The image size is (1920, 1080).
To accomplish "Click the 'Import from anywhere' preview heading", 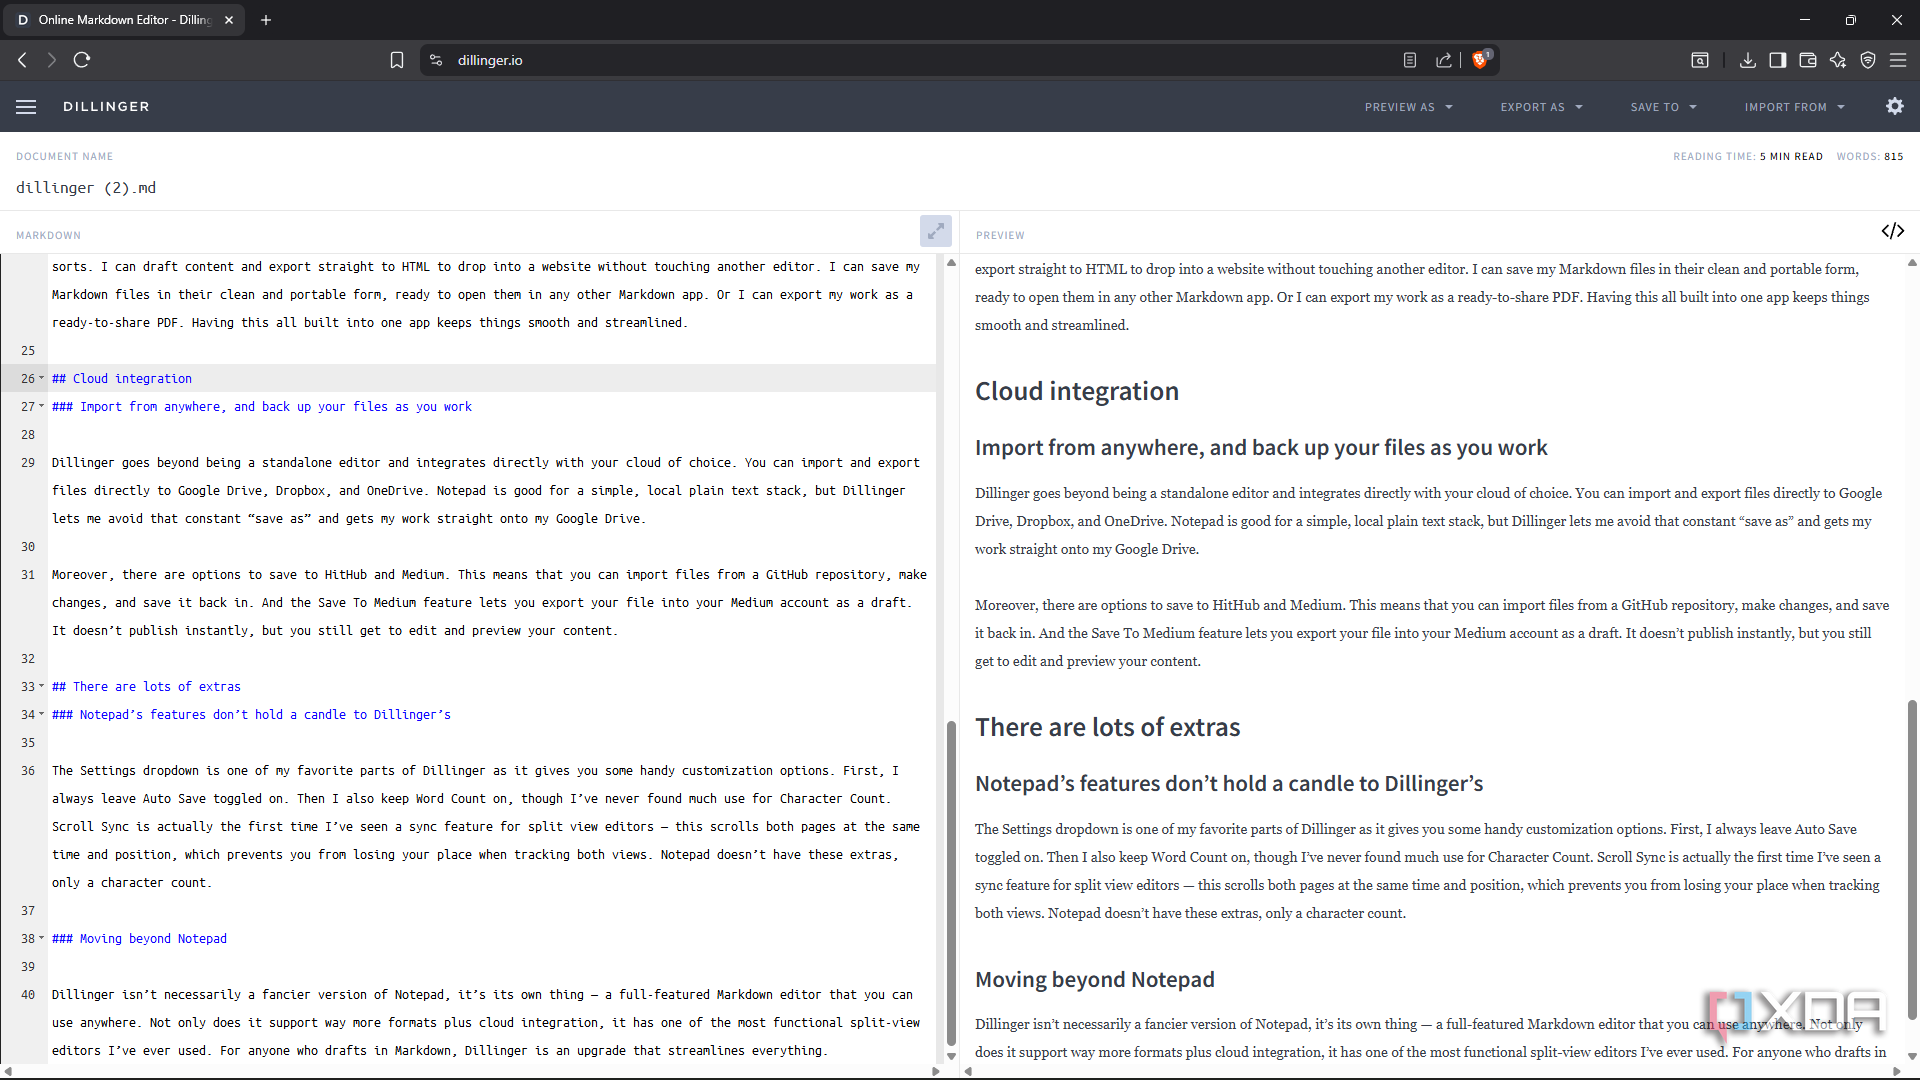I will coord(1261,448).
